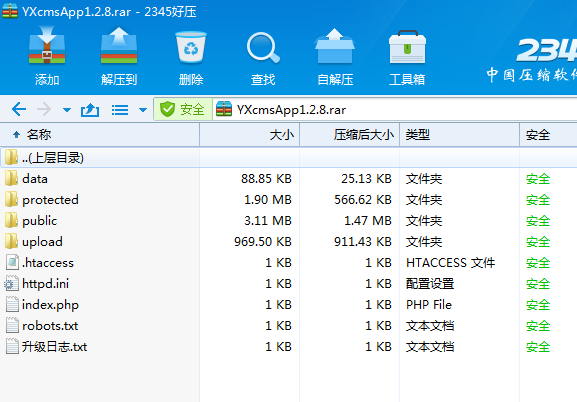Click the .htaccess file icon
The height and width of the screenshot is (402, 577).
(12, 262)
